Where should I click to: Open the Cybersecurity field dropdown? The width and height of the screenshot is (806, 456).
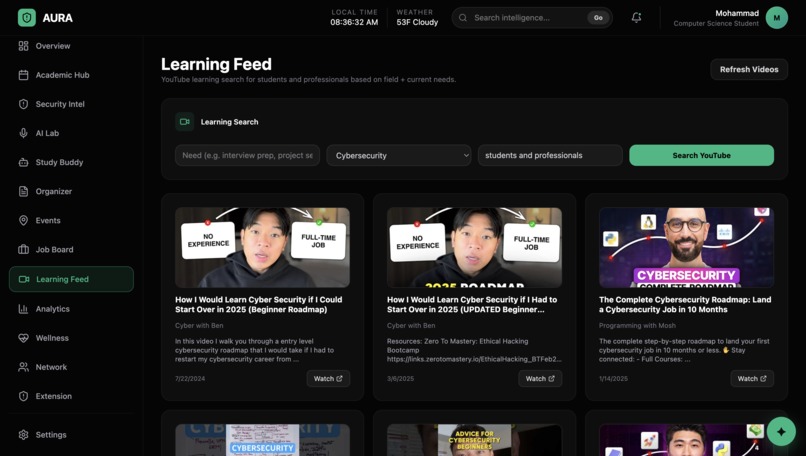(x=399, y=155)
